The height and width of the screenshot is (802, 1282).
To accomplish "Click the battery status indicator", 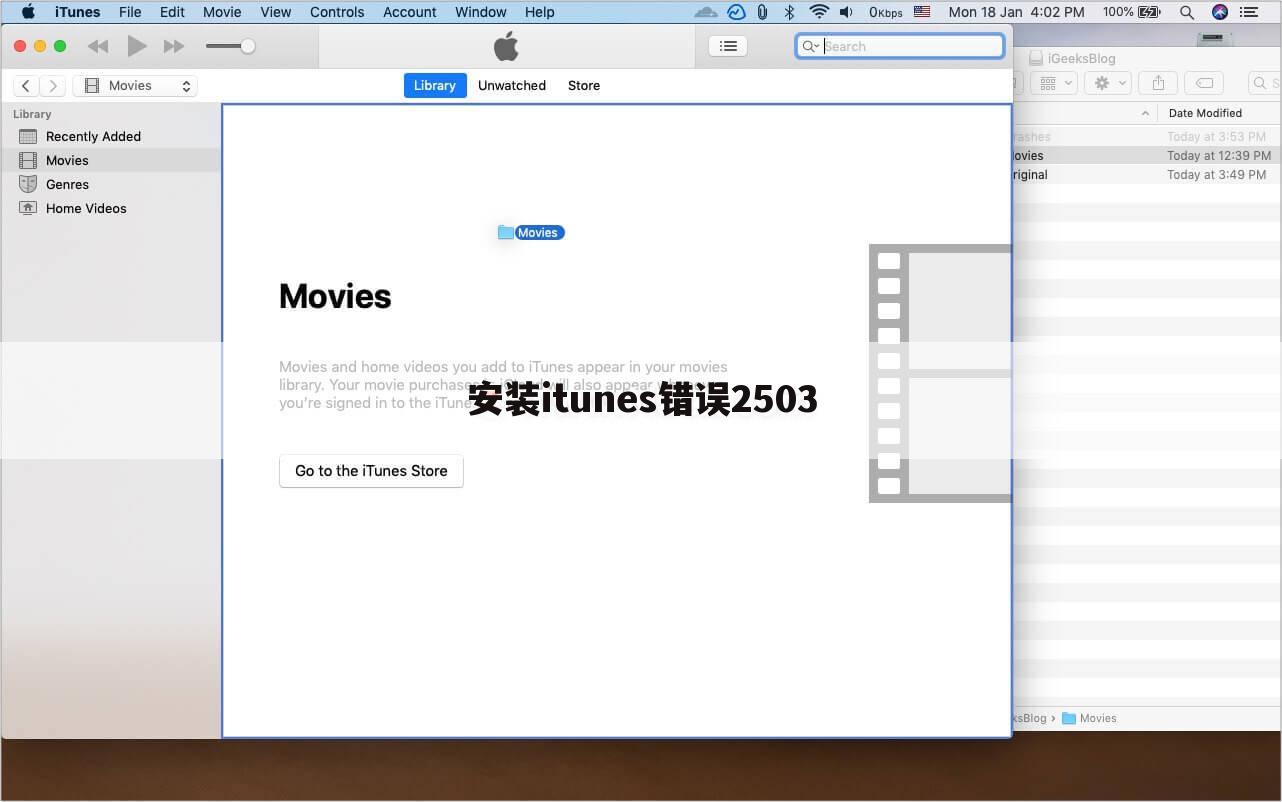I will pos(1131,12).
